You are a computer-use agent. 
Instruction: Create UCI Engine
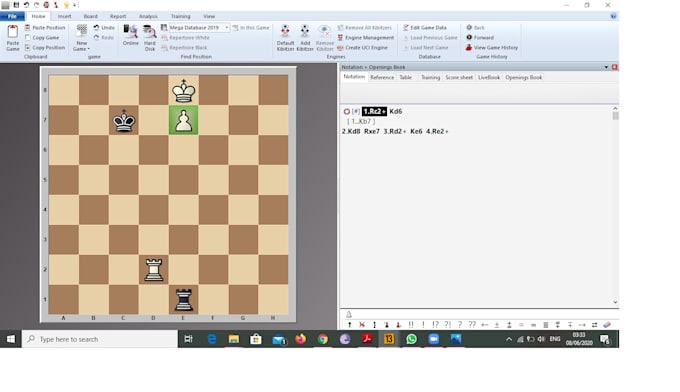363,48
